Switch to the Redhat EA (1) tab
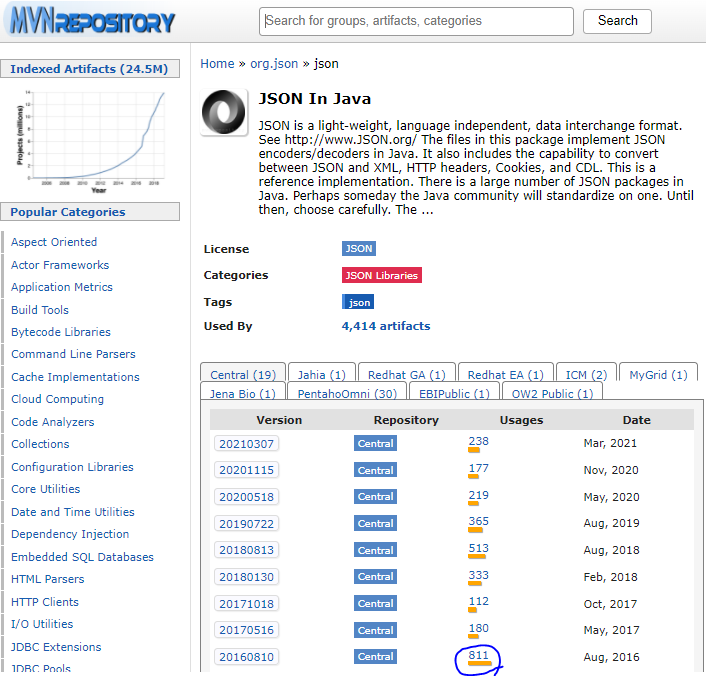706x676 pixels. 505,374
